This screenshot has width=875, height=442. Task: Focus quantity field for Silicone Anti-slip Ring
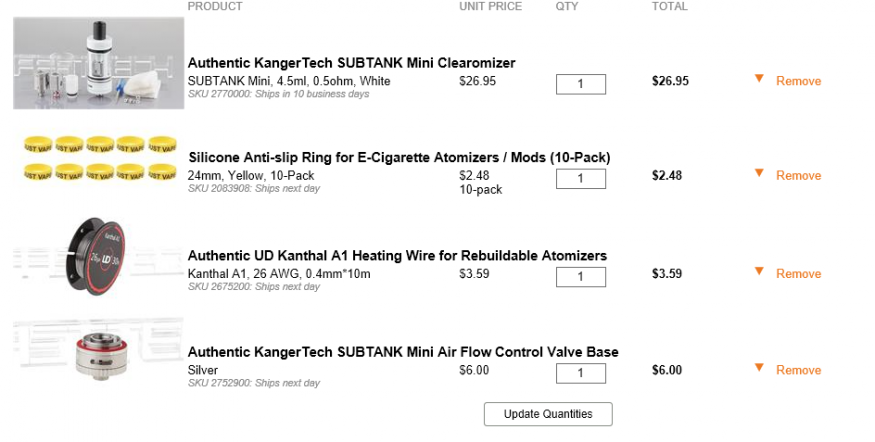point(581,179)
